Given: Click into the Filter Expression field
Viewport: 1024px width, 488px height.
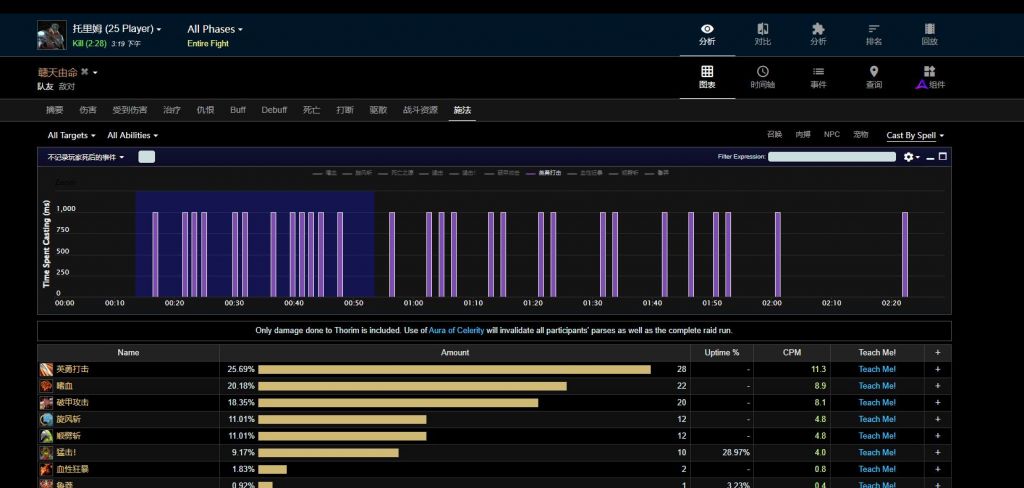Looking at the screenshot, I should pyautogui.click(x=831, y=157).
